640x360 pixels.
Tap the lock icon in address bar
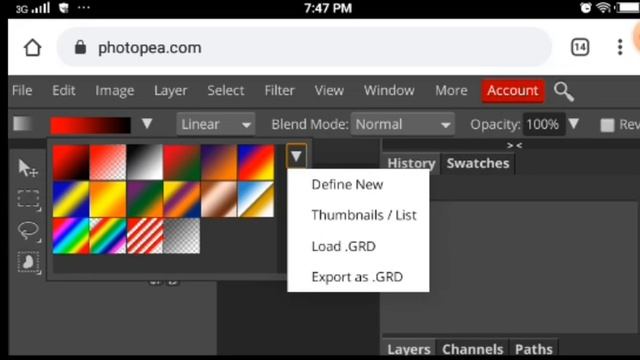click(x=80, y=47)
